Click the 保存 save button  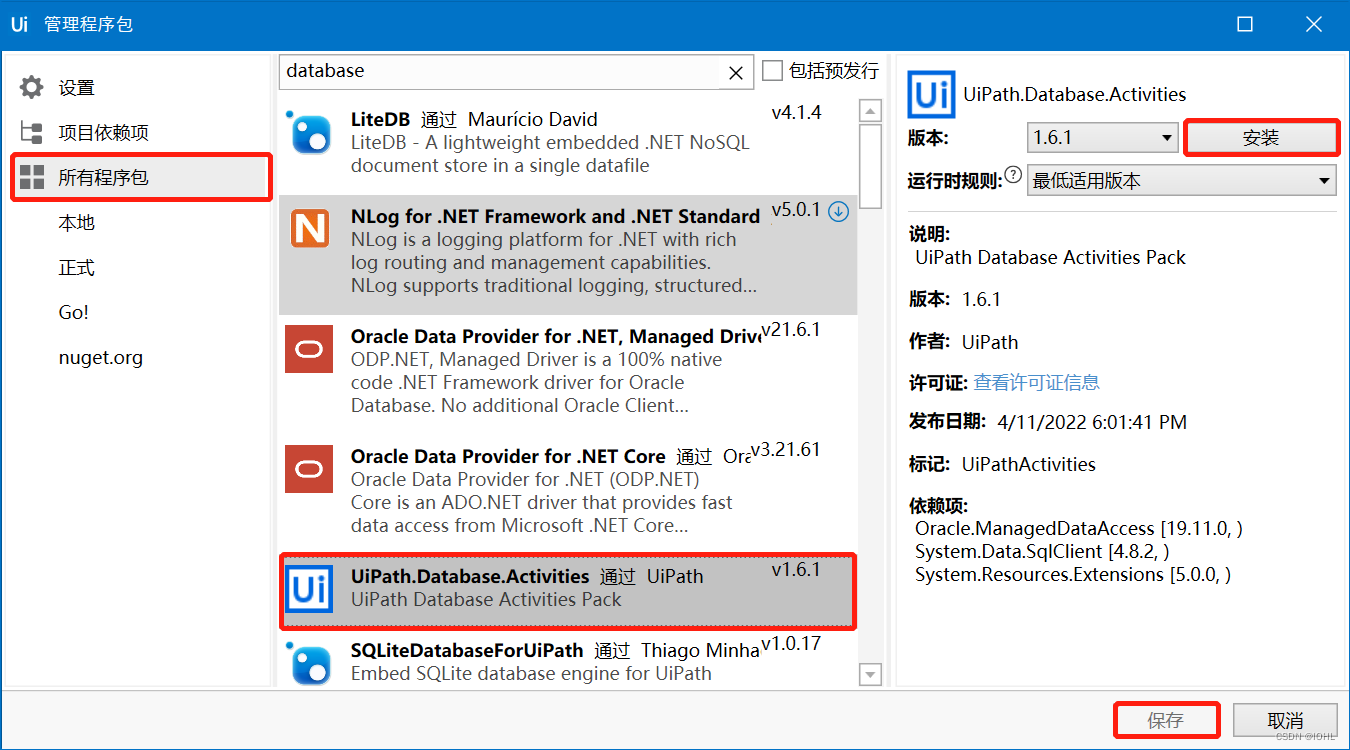tap(1166, 720)
